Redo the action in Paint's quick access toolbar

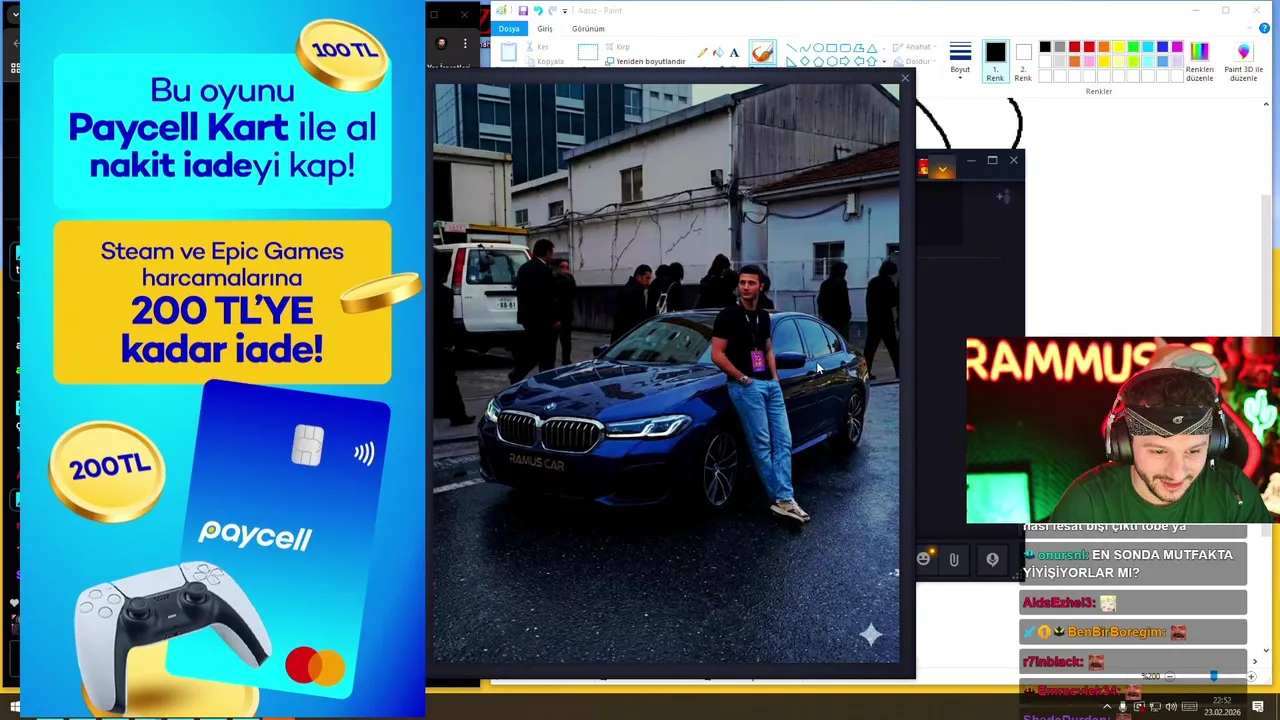[x=552, y=10]
